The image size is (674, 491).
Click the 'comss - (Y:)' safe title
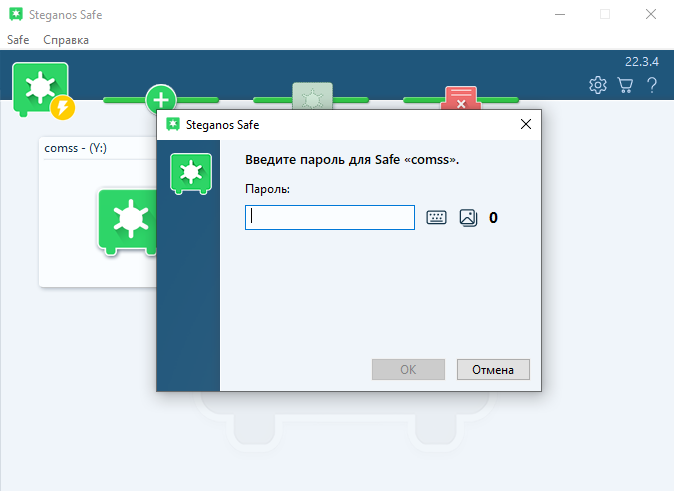point(76,148)
